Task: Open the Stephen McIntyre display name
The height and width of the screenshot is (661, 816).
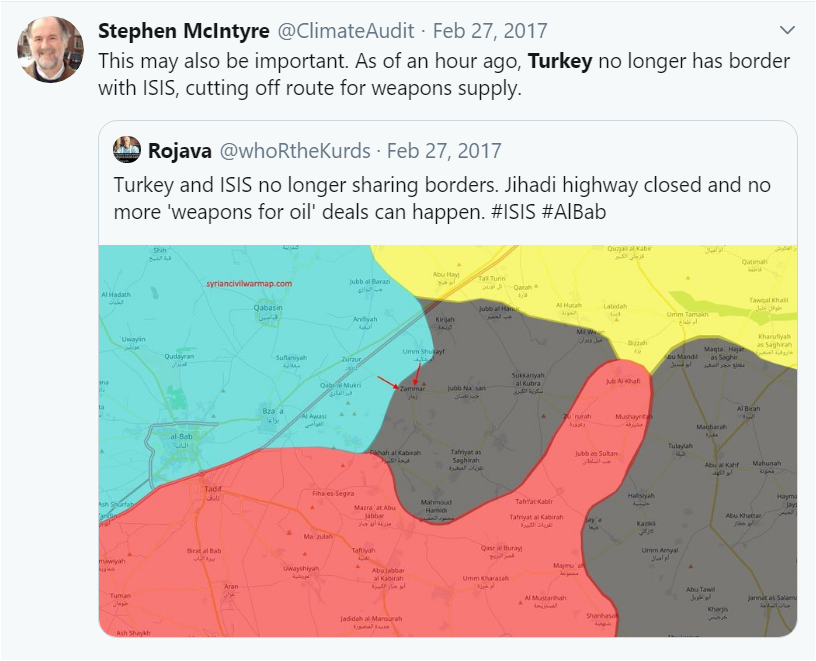Action: [184, 31]
